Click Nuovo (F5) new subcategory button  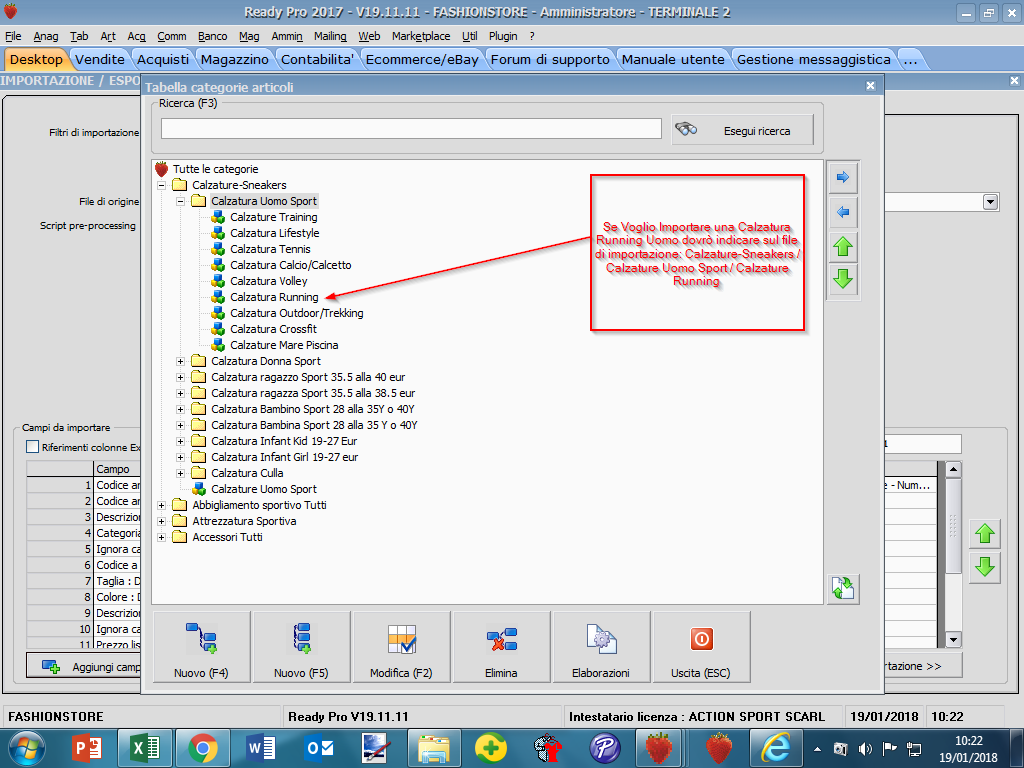coord(301,647)
